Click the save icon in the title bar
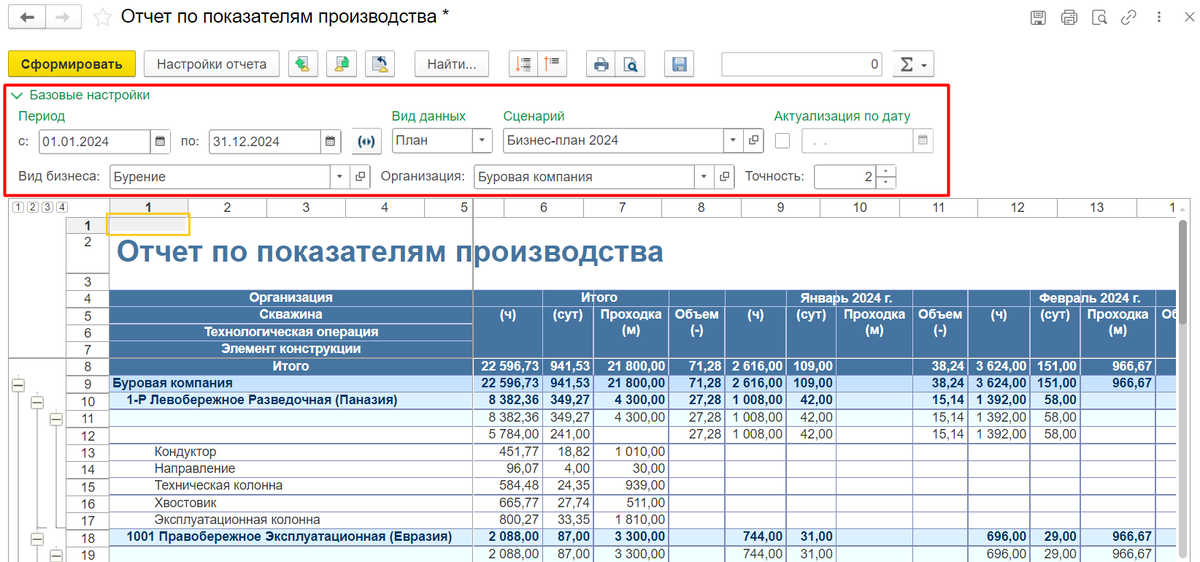The width and height of the screenshot is (1200, 562). 1038,17
